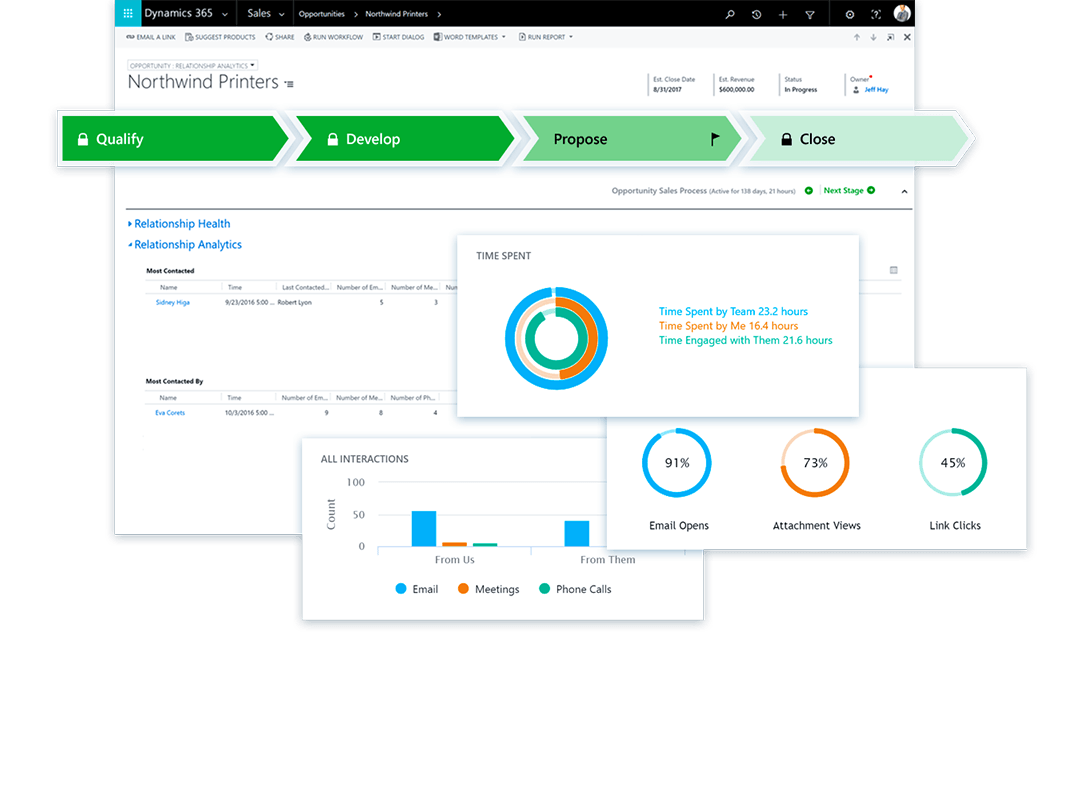
Task: Open the Dynamics 365 app launcher grid
Action: click(x=128, y=14)
